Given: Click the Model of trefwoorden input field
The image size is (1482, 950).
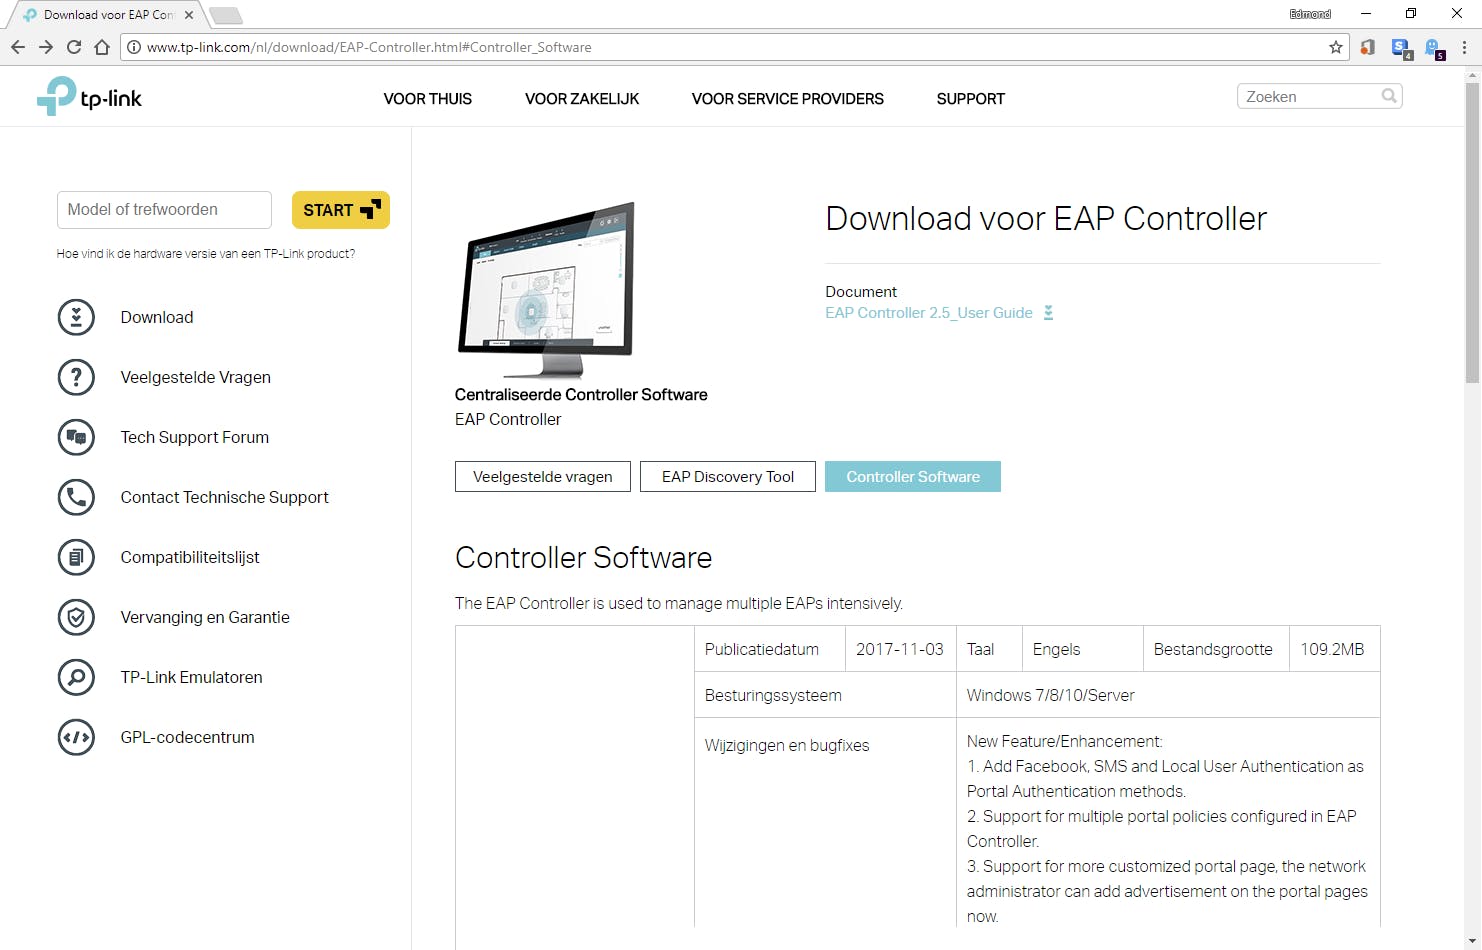Looking at the screenshot, I should click(x=164, y=210).
